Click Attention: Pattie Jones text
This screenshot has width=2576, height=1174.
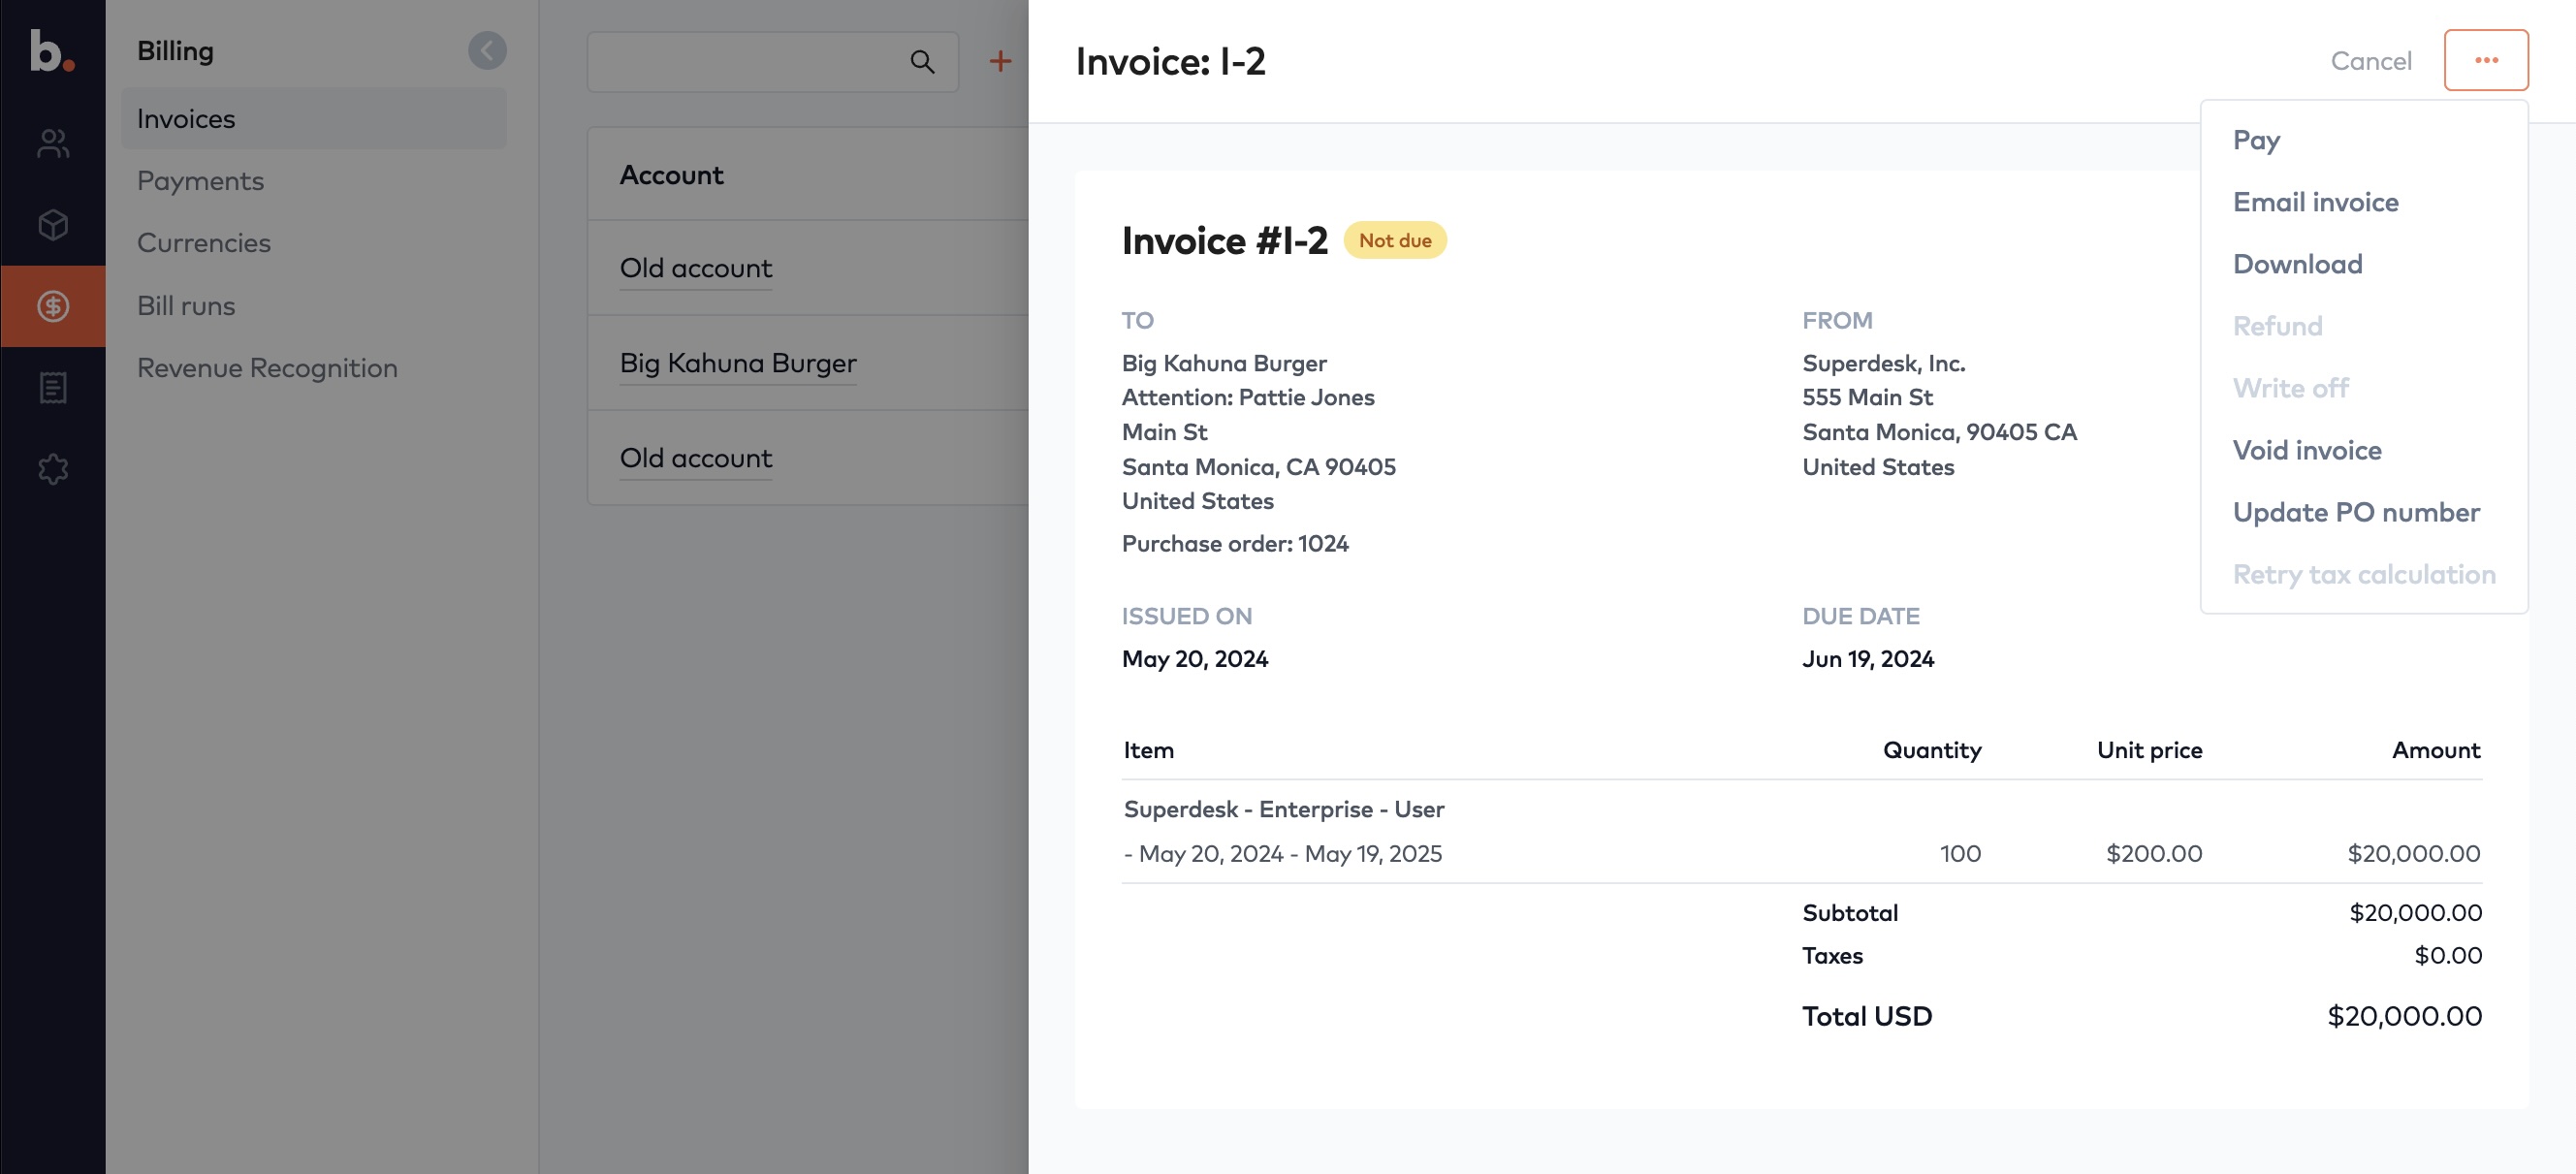click(1247, 397)
